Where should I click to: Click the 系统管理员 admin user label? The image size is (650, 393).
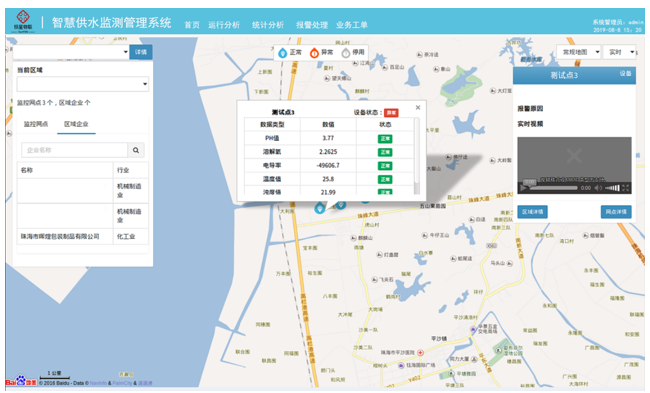[x=618, y=22]
